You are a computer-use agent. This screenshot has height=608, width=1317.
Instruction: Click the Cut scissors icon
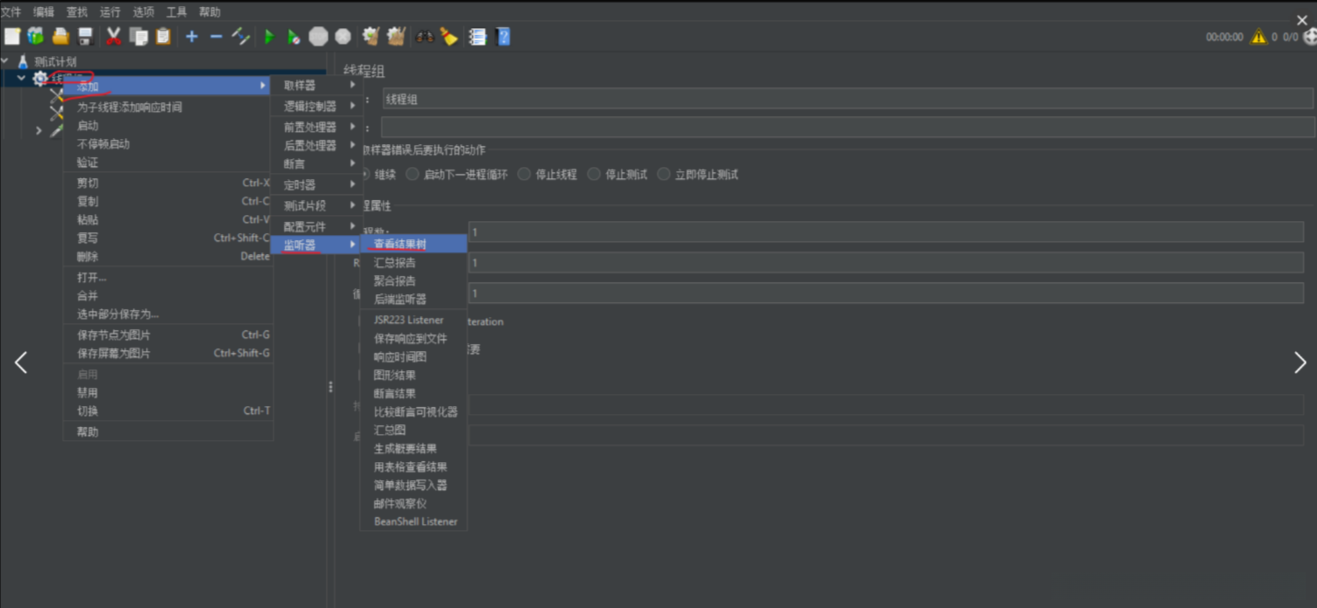(x=114, y=36)
